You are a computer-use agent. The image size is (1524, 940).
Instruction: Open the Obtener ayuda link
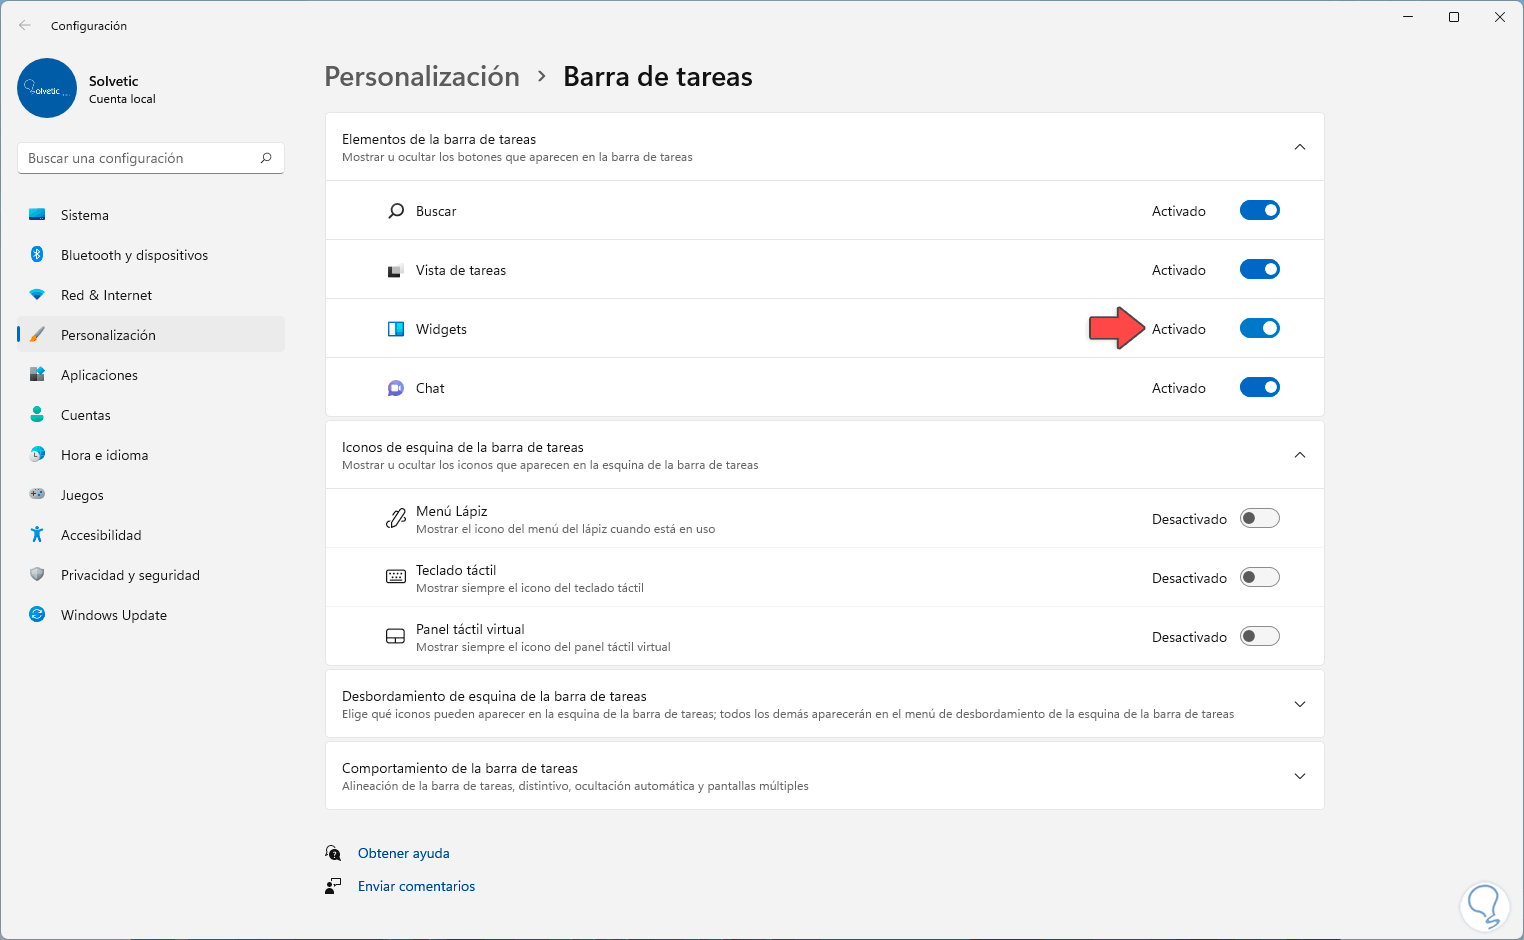pos(403,853)
